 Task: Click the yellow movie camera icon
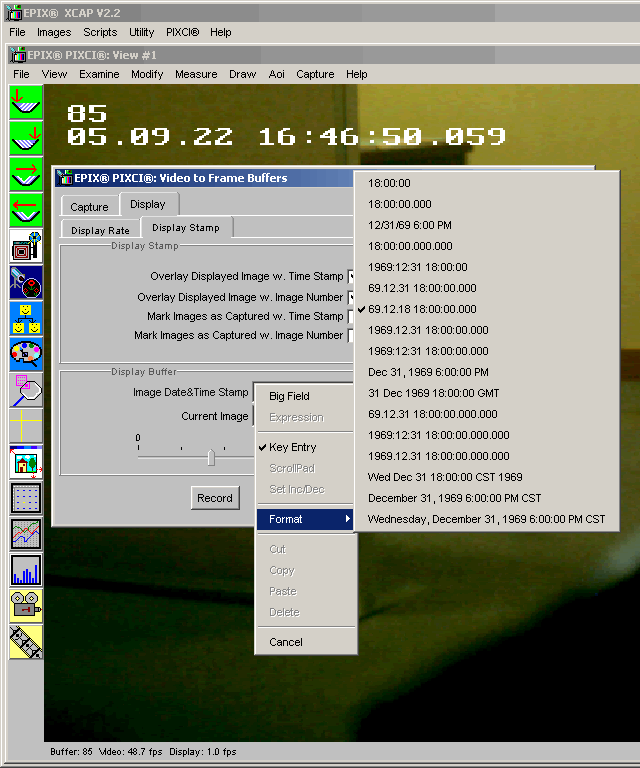tap(26, 606)
